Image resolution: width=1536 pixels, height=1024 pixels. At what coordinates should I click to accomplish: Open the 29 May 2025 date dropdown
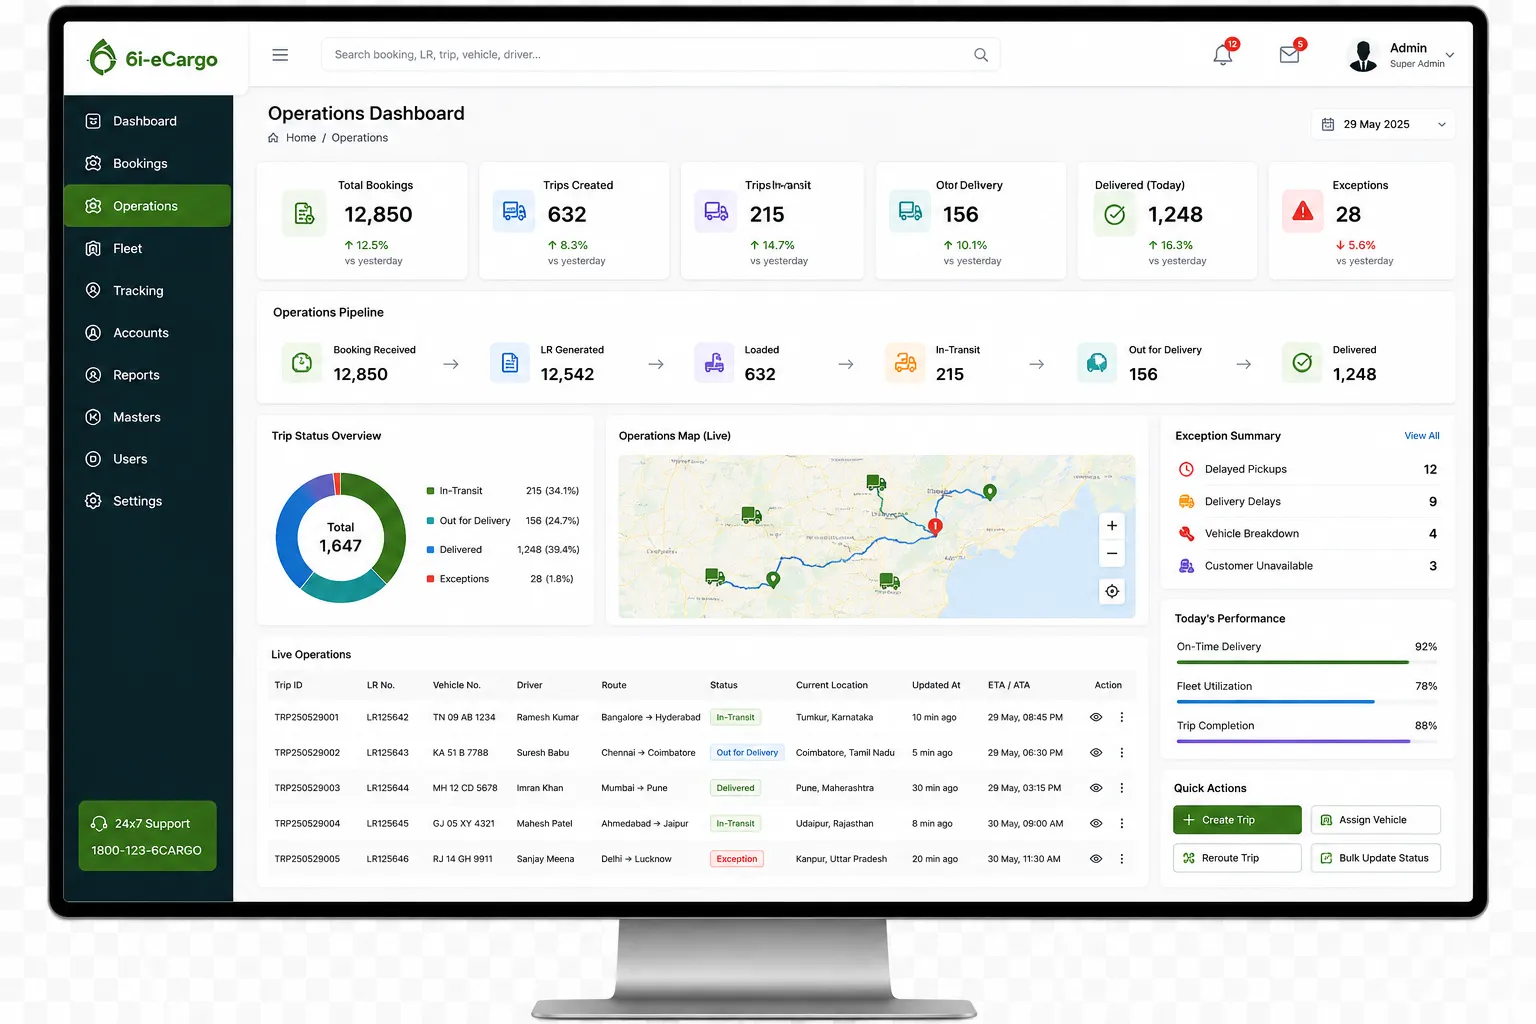(x=1383, y=124)
